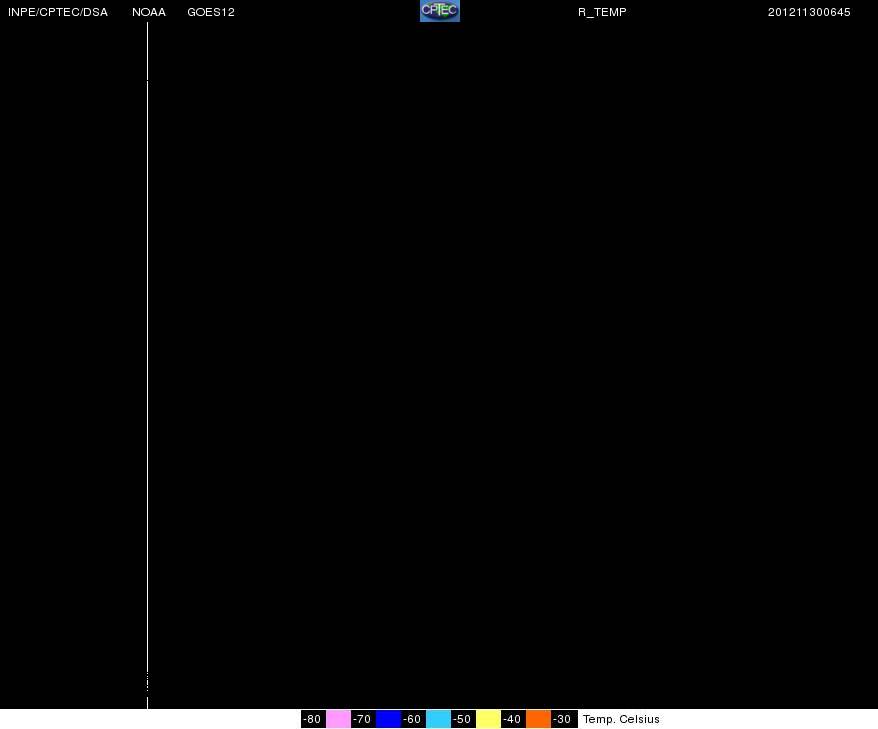Image resolution: width=878 pixels, height=729 pixels.
Task: Click the INPE/CPTEC/DSA header text
Action: (x=58, y=12)
